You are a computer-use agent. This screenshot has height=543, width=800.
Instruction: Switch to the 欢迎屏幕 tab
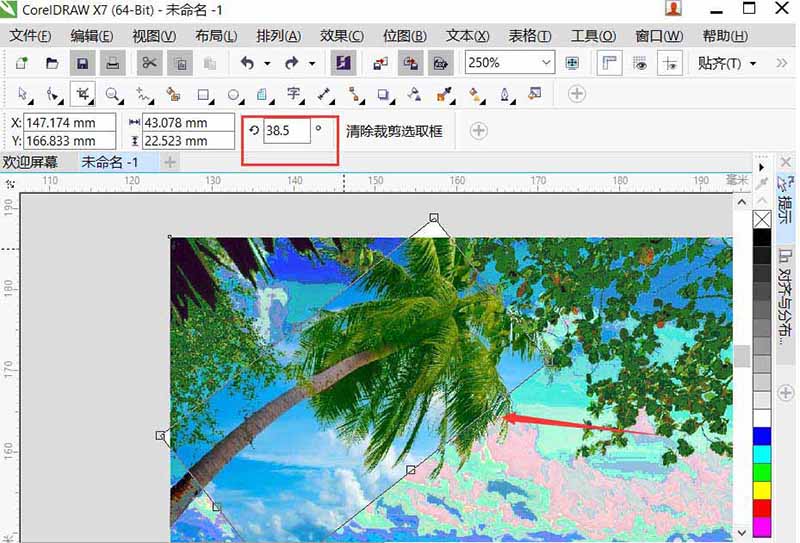31,162
